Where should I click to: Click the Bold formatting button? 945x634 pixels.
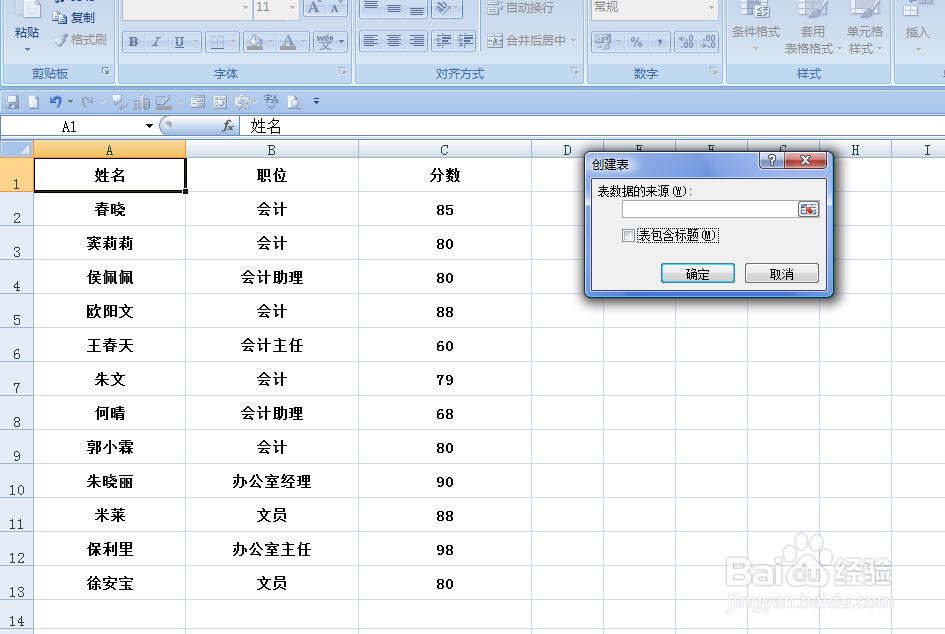[x=133, y=42]
